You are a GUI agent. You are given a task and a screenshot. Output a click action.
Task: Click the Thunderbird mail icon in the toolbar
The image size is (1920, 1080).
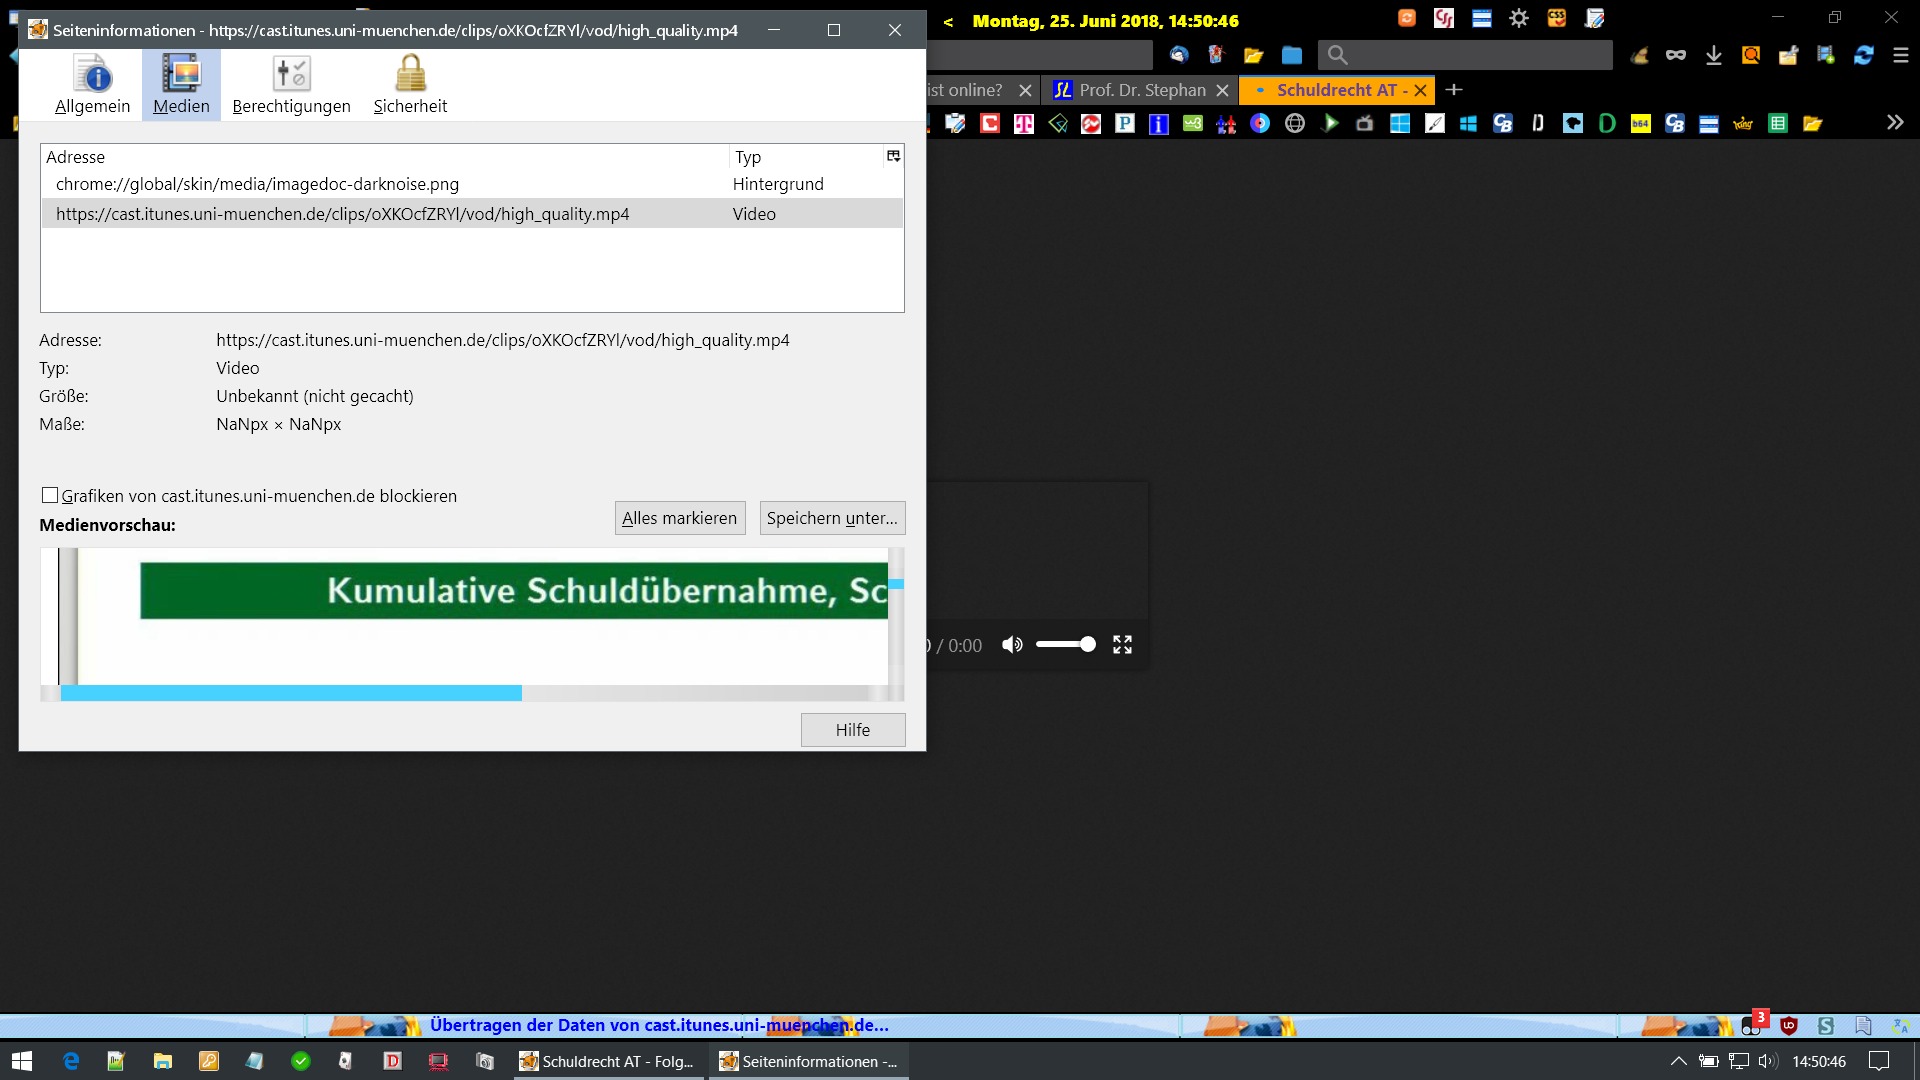coord(1179,56)
